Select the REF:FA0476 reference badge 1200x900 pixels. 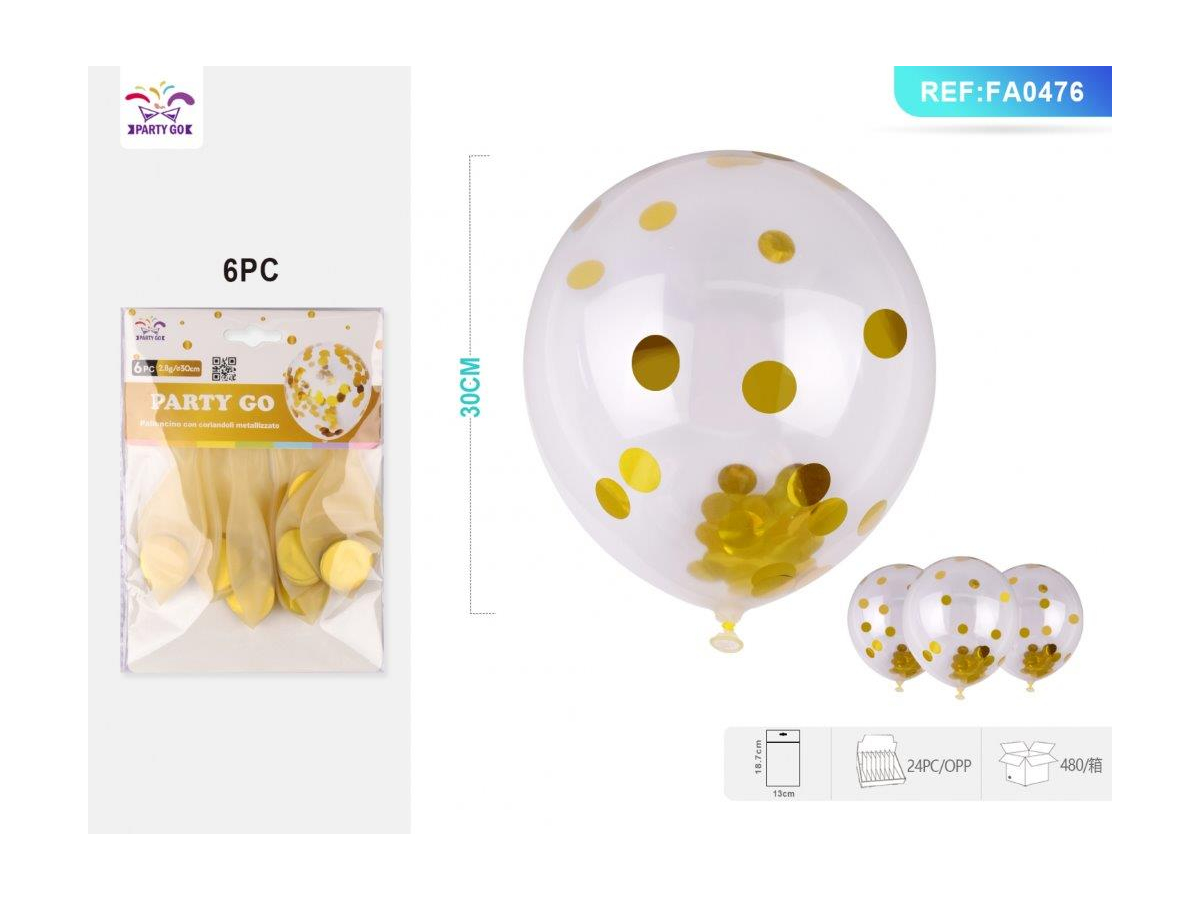click(x=1002, y=92)
